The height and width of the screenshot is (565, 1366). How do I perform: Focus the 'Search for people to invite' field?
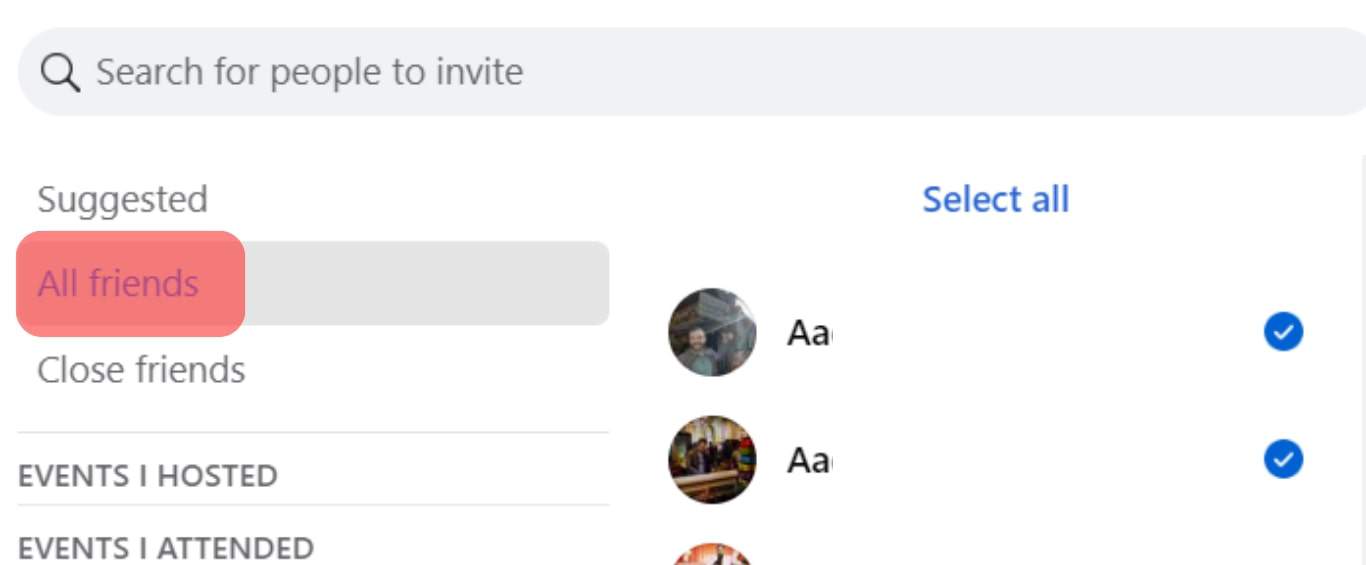(692, 71)
